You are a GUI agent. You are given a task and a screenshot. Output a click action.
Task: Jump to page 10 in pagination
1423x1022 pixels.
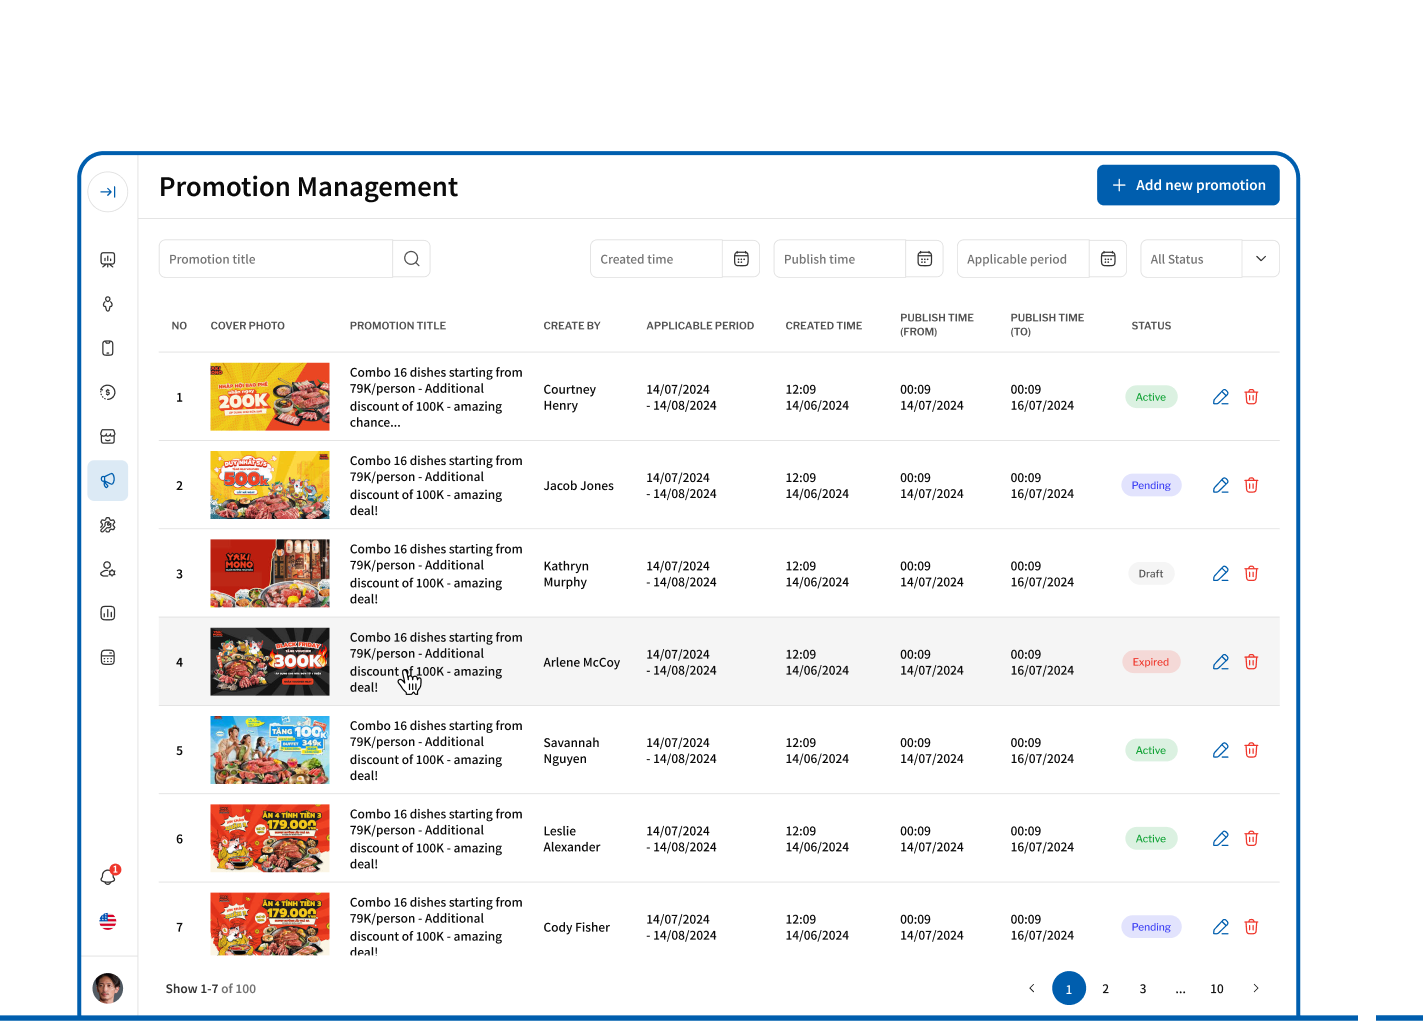click(1216, 989)
